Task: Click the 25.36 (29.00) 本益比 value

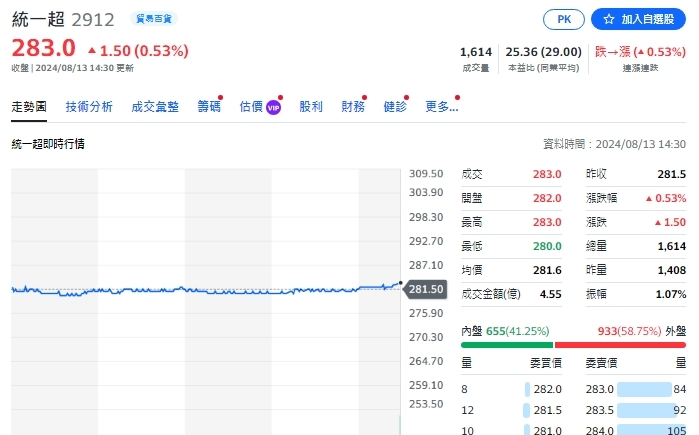Action: (543, 52)
